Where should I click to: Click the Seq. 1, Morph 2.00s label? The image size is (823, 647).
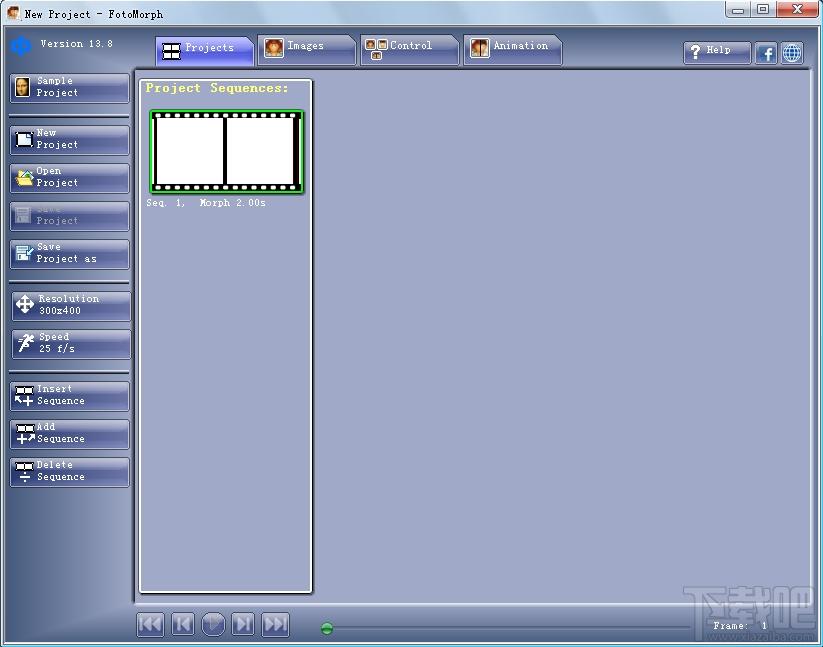coord(206,203)
